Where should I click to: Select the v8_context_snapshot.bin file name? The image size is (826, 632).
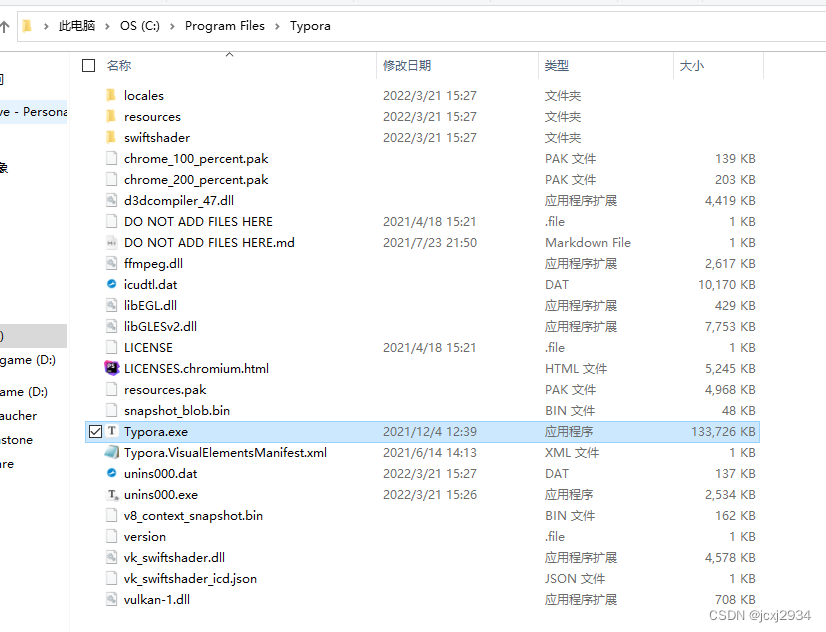(x=193, y=516)
